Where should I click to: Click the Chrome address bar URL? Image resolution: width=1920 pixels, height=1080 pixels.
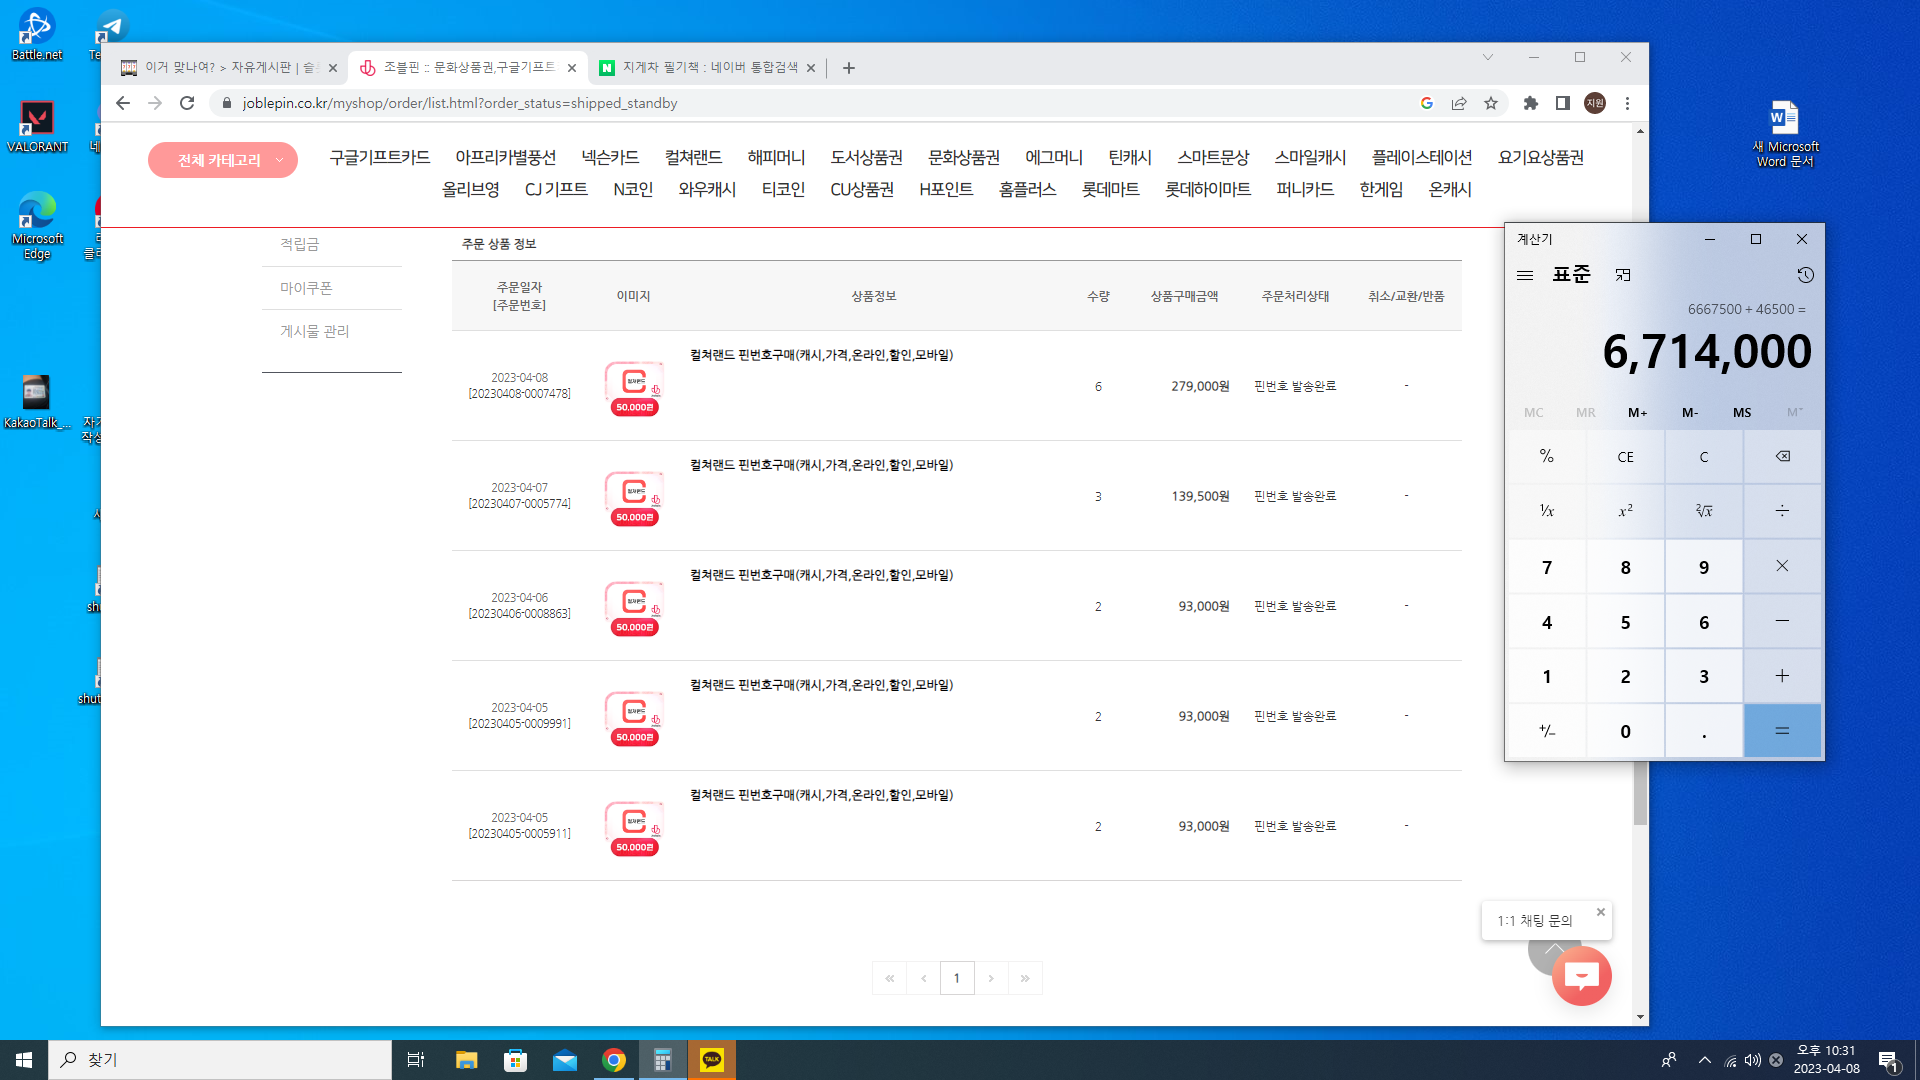460,103
